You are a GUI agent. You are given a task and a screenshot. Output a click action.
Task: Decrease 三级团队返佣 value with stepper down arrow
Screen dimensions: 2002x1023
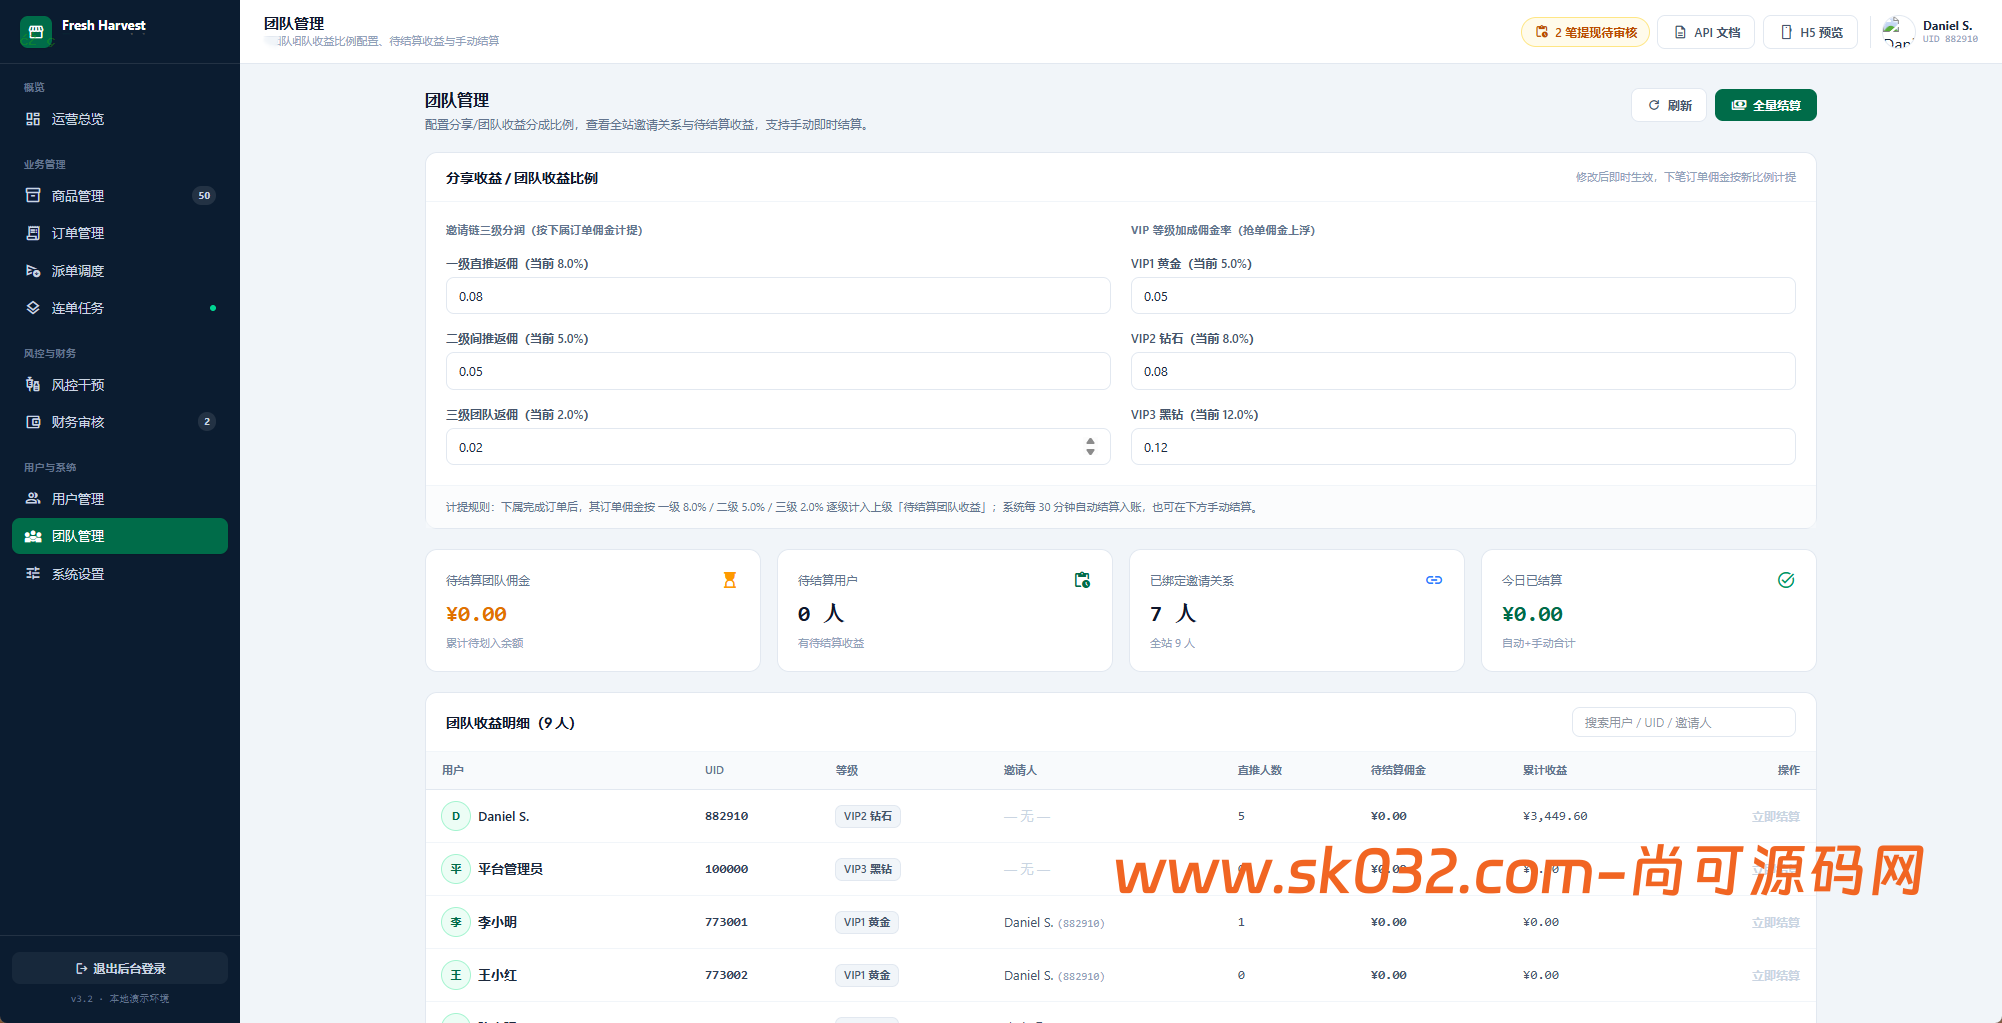coord(1090,452)
